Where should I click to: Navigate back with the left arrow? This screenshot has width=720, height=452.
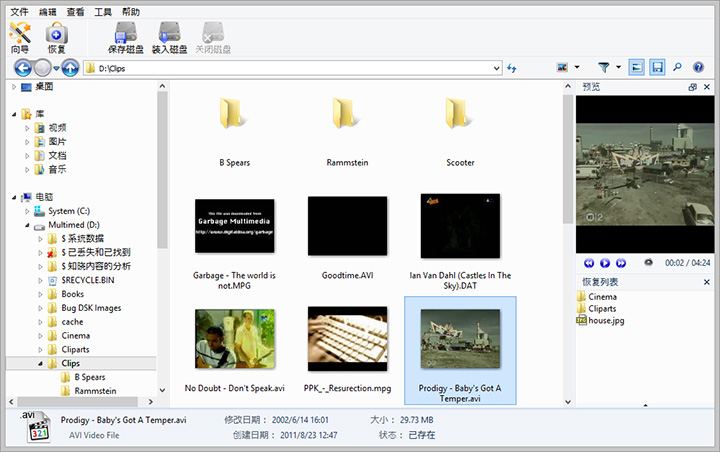22,68
